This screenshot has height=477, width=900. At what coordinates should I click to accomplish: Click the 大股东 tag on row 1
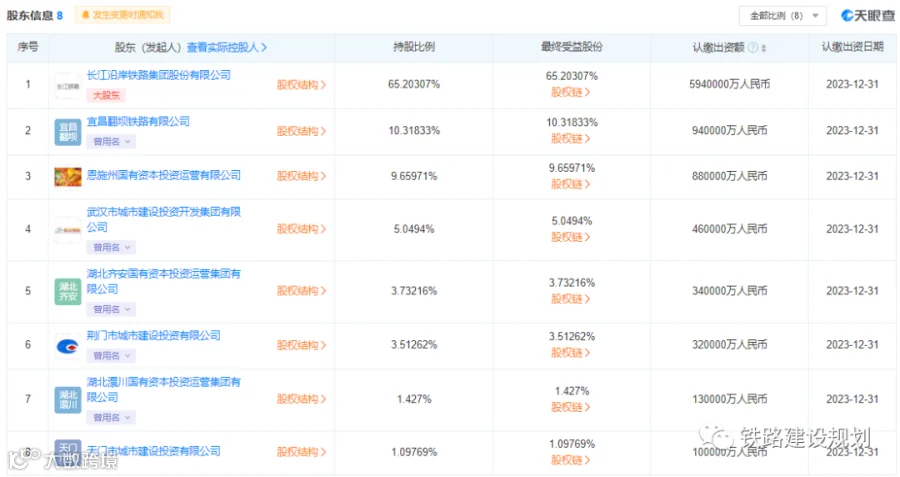click(x=106, y=95)
